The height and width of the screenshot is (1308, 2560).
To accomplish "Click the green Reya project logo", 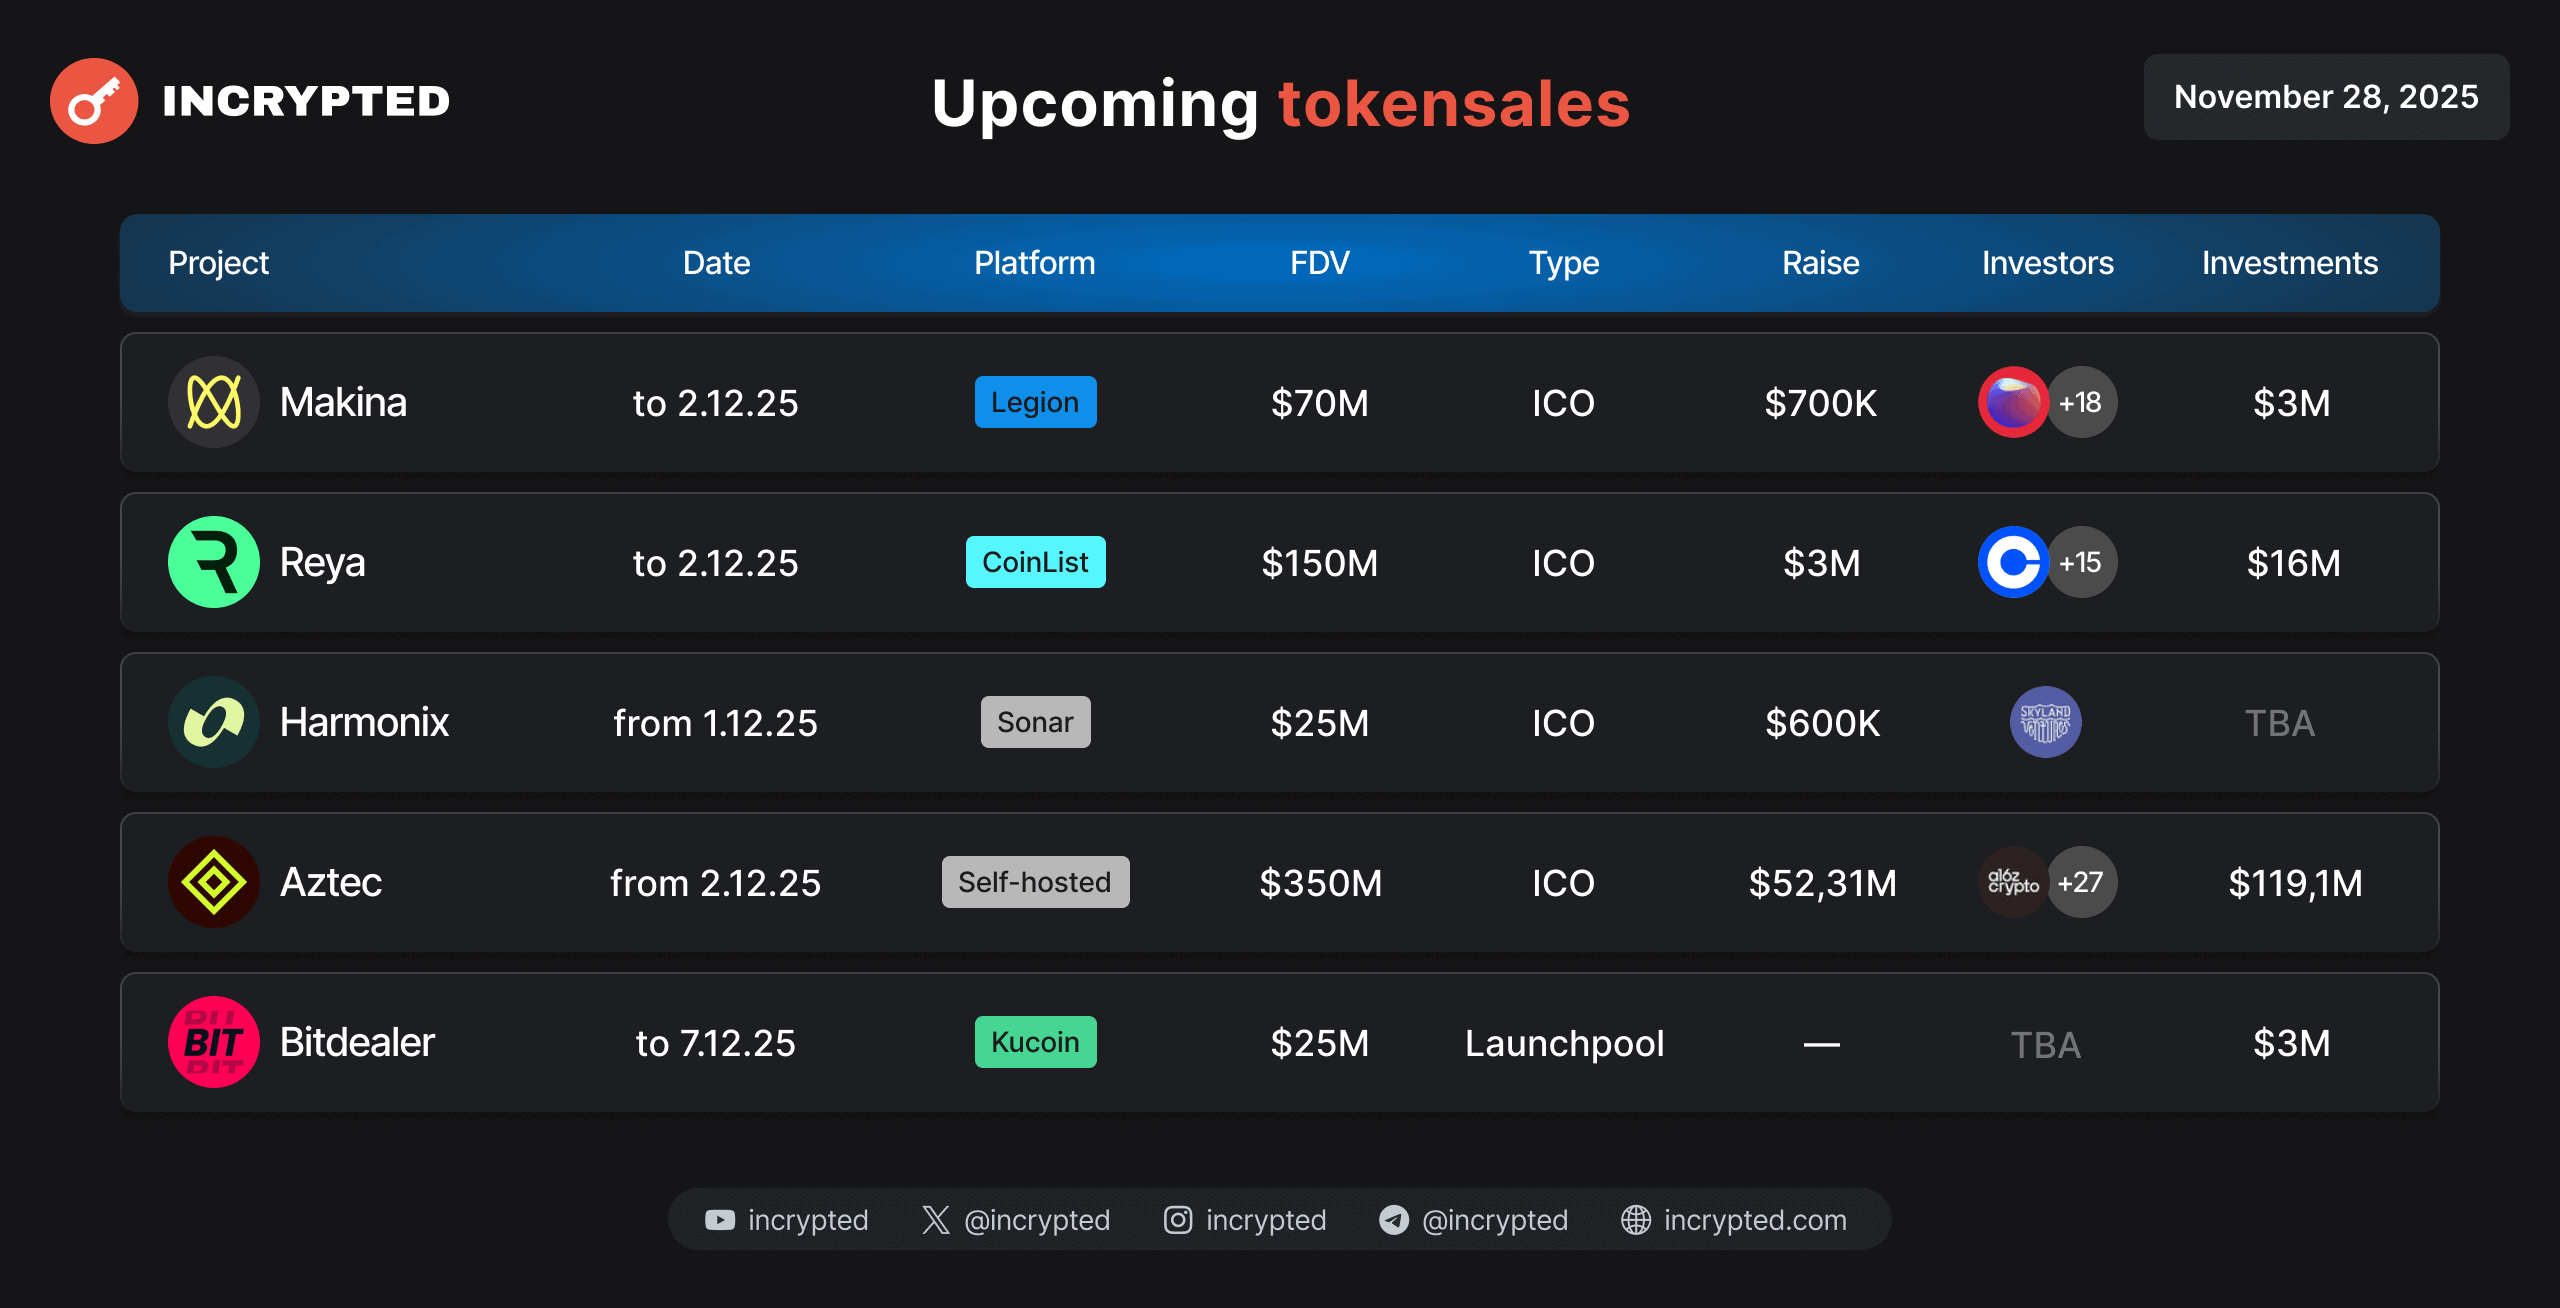I will pyautogui.click(x=214, y=562).
